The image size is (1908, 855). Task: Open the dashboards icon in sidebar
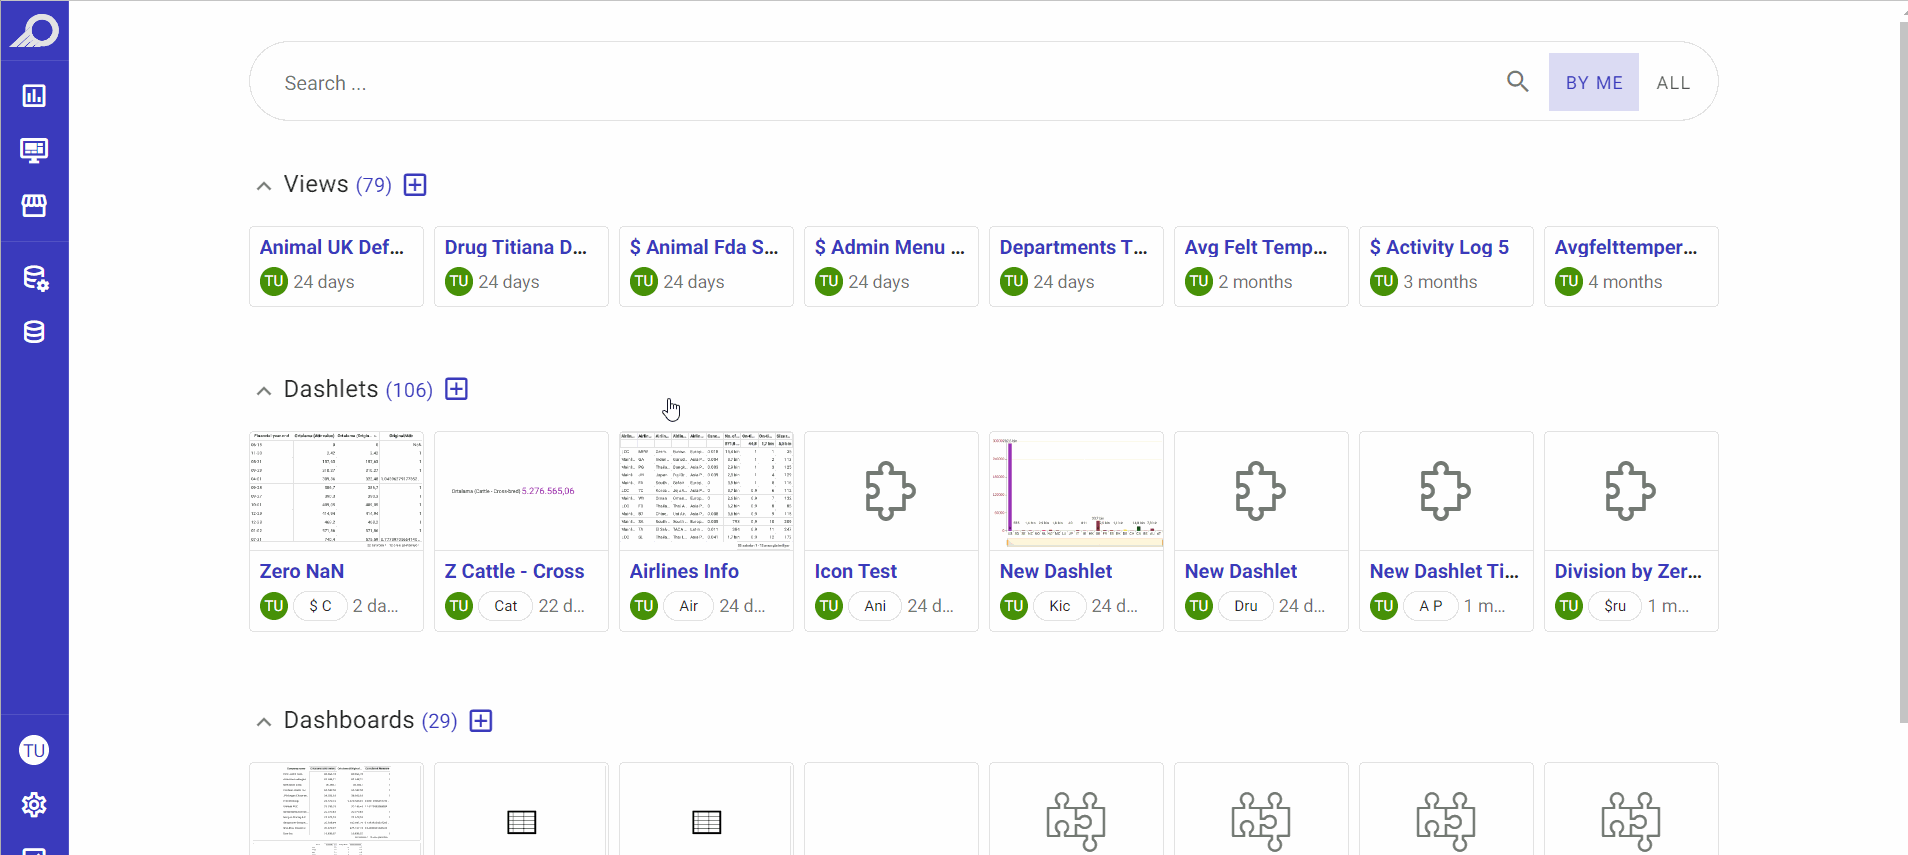pyautogui.click(x=34, y=96)
